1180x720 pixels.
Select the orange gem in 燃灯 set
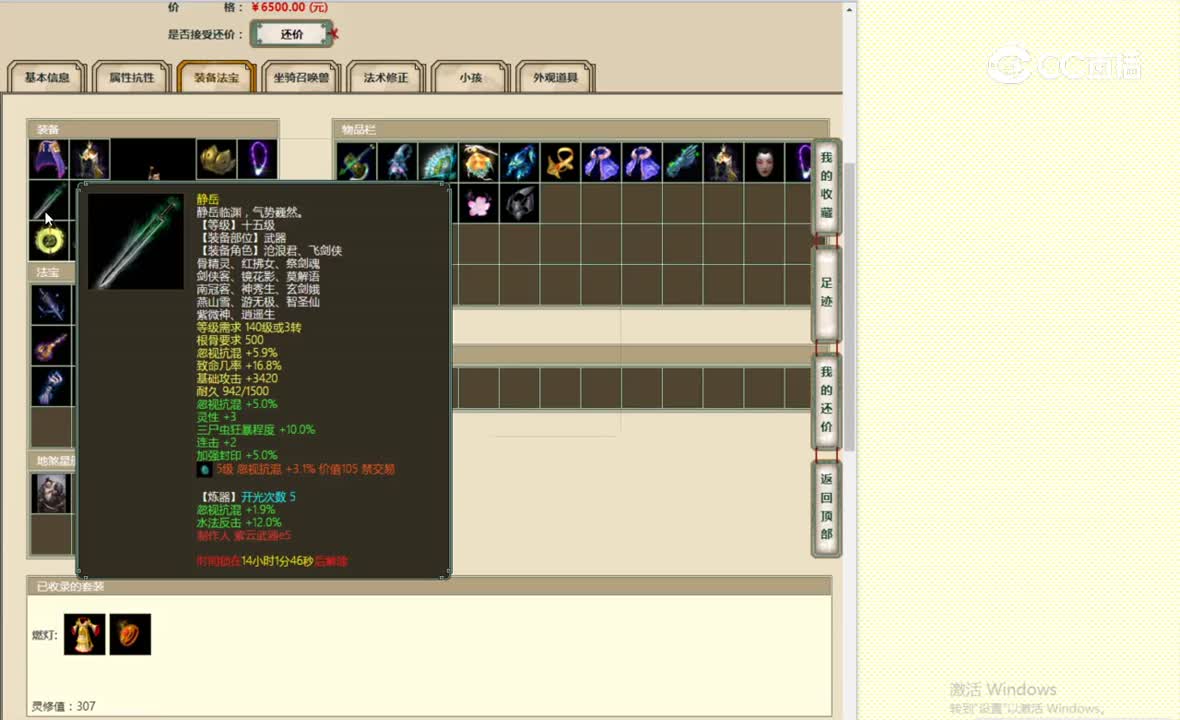pyautogui.click(x=130, y=634)
